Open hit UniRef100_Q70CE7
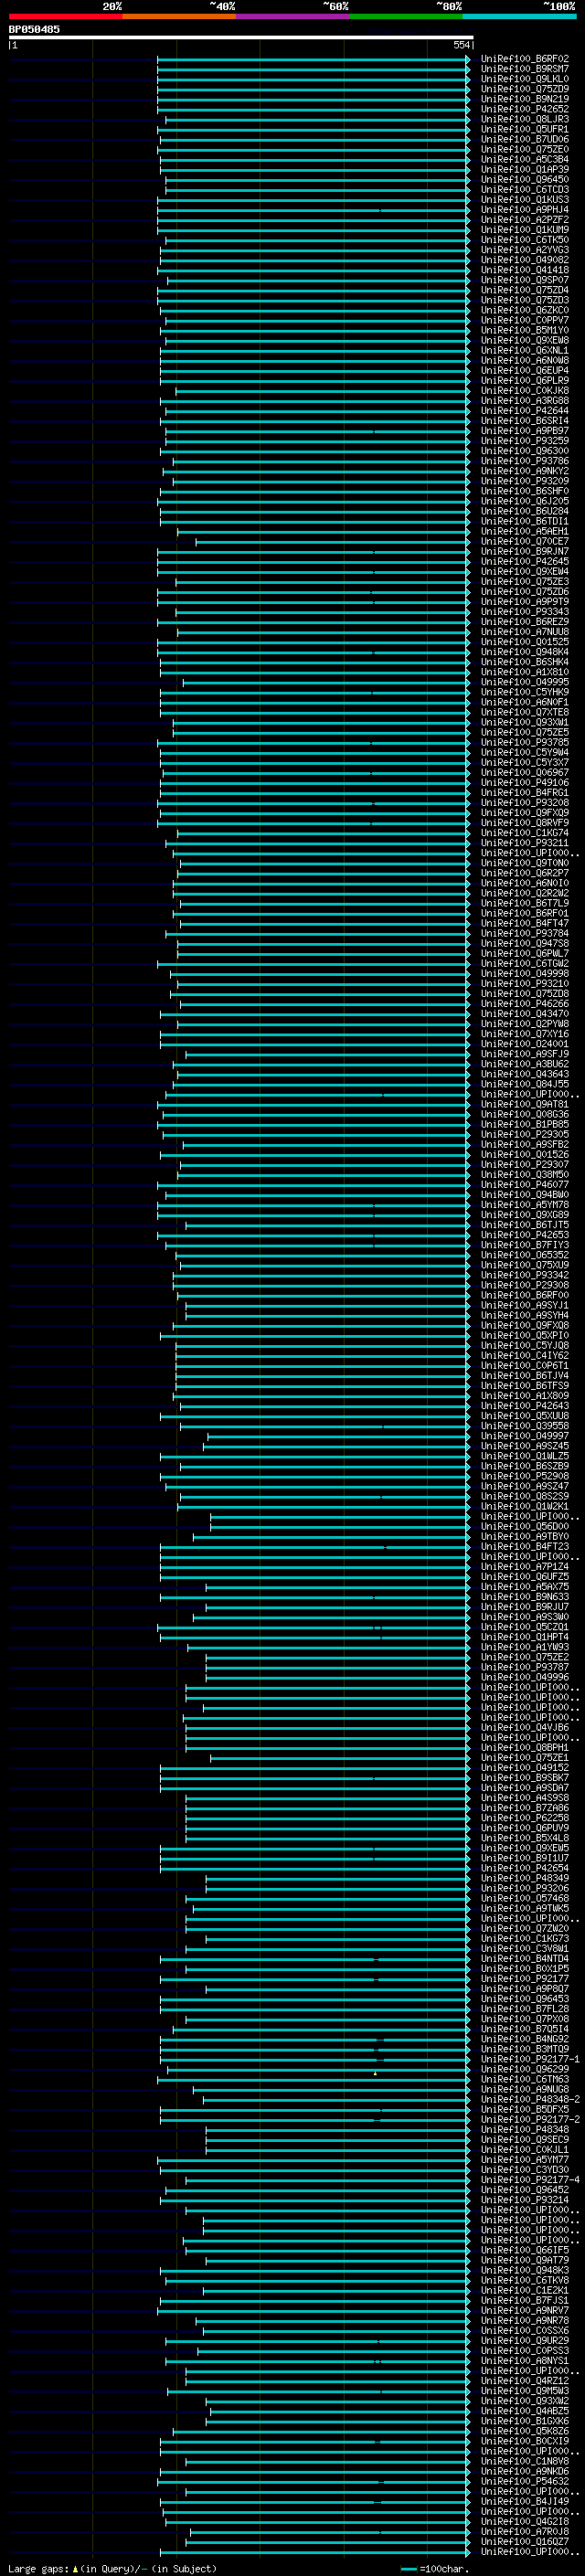The width and height of the screenshot is (585, 2576). click(x=524, y=542)
